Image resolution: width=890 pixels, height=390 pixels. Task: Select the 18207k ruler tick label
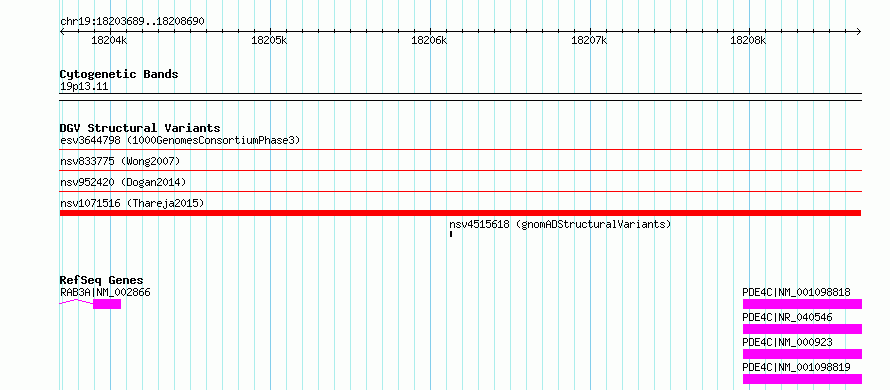[589, 40]
